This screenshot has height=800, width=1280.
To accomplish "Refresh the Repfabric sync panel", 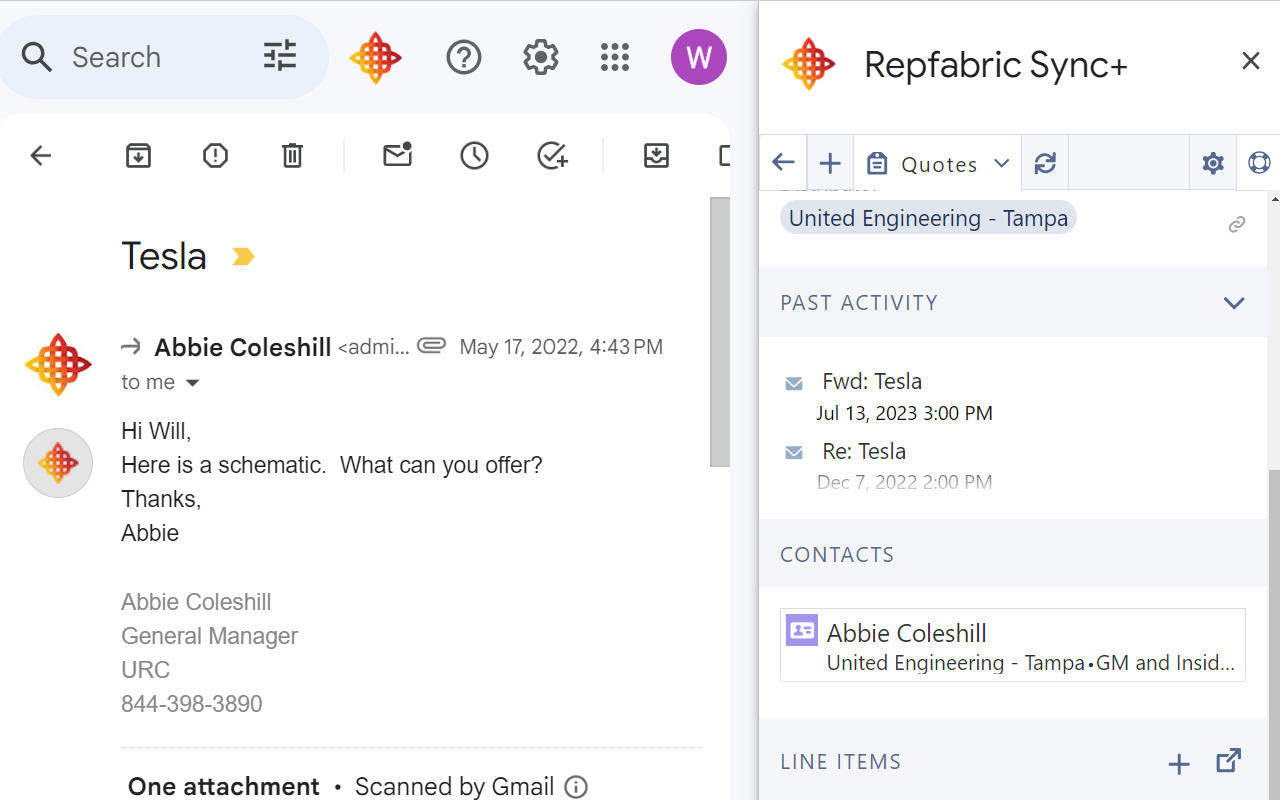I will (1045, 163).
